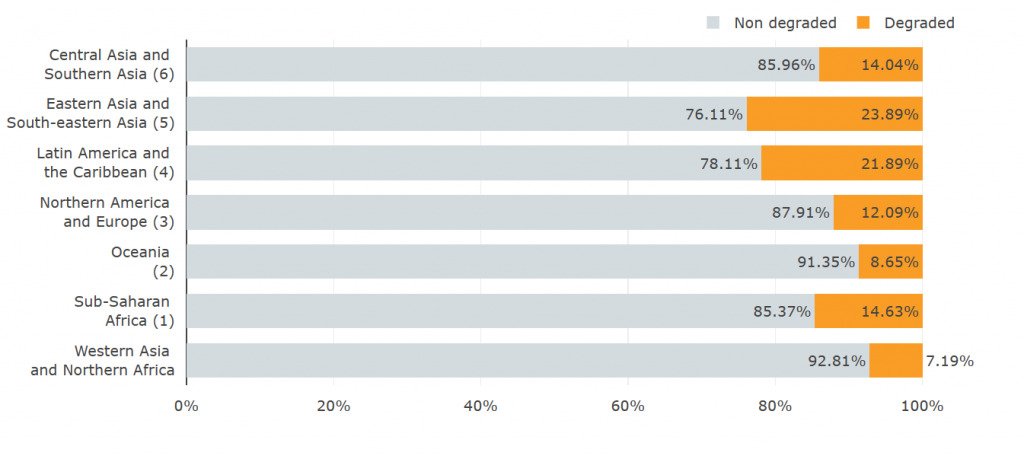Click the Sub-Saharan Africa (1) category label
This screenshot has height=459, width=1024.
click(x=122, y=311)
